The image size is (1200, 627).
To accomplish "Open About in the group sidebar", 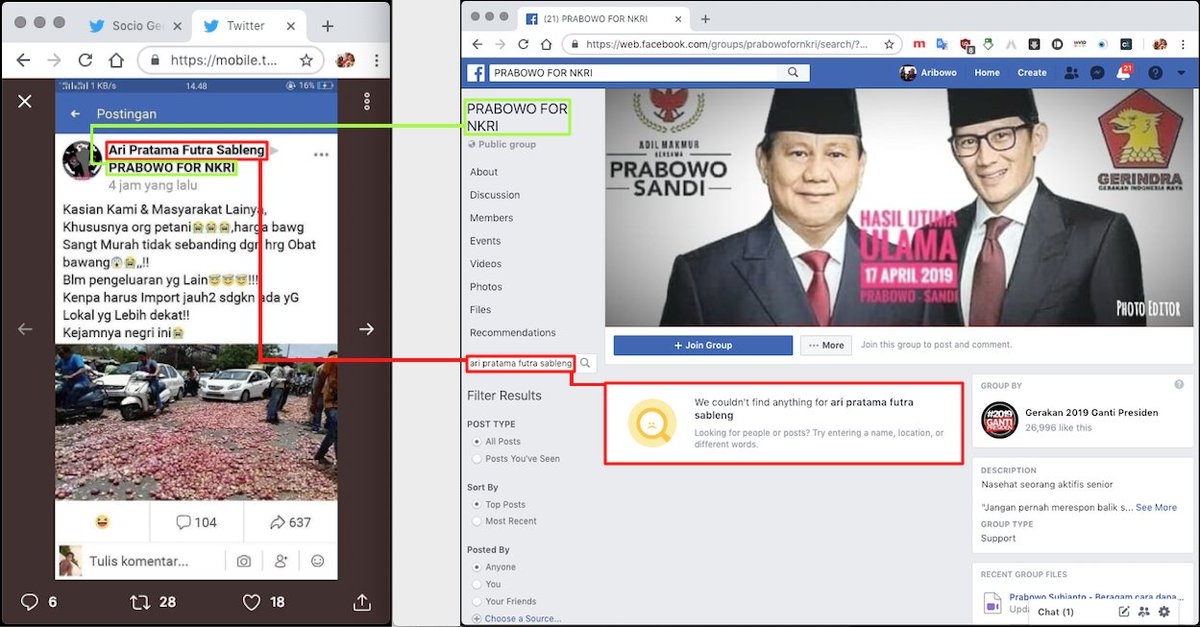I will [x=484, y=172].
